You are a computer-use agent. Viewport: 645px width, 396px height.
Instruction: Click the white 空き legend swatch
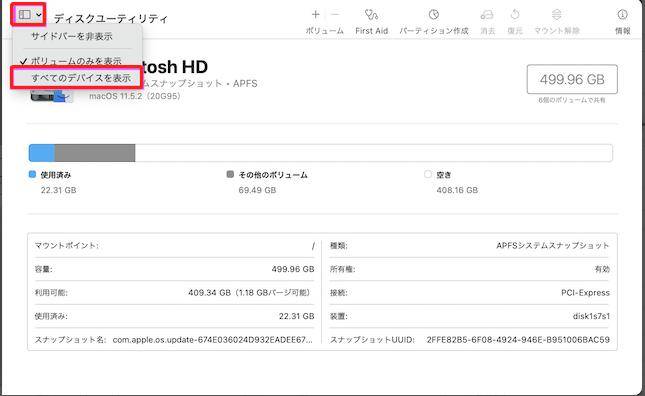pos(428,174)
